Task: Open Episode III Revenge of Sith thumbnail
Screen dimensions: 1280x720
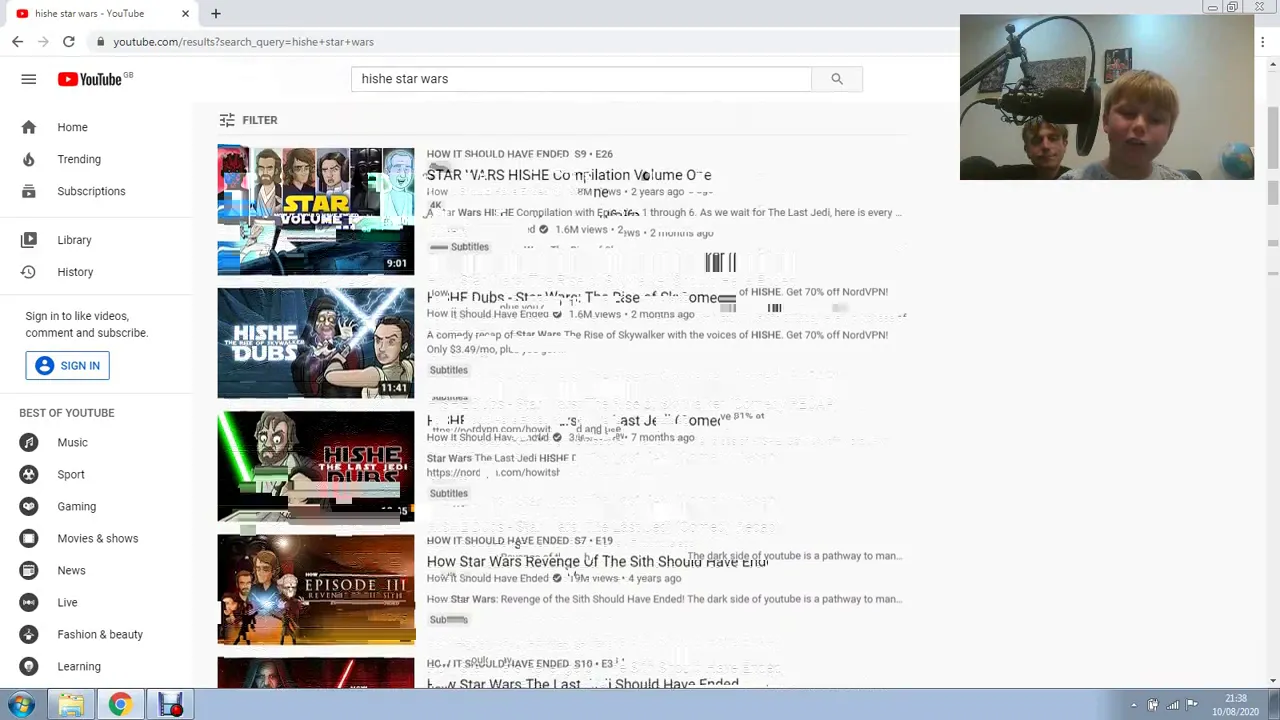Action: [316, 589]
